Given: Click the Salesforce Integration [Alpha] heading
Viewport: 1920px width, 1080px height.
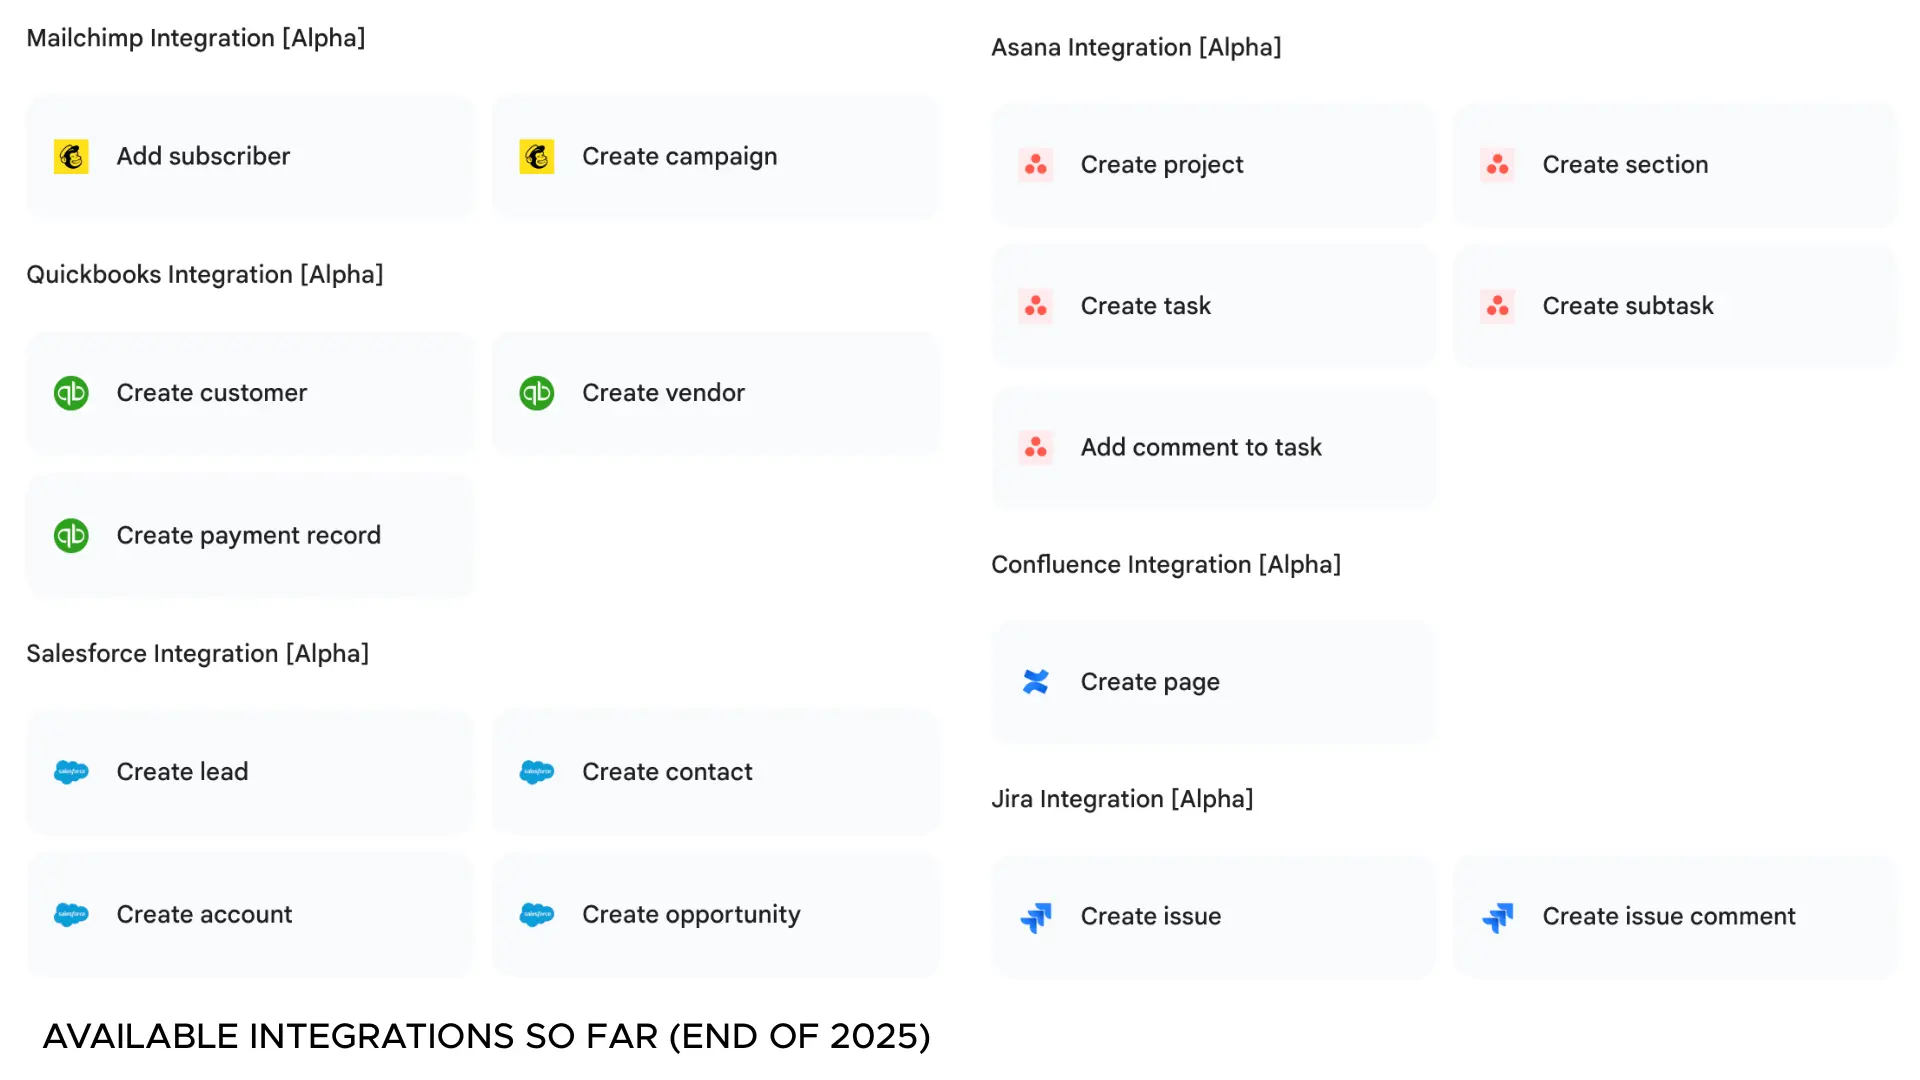Looking at the screenshot, I should point(198,654).
